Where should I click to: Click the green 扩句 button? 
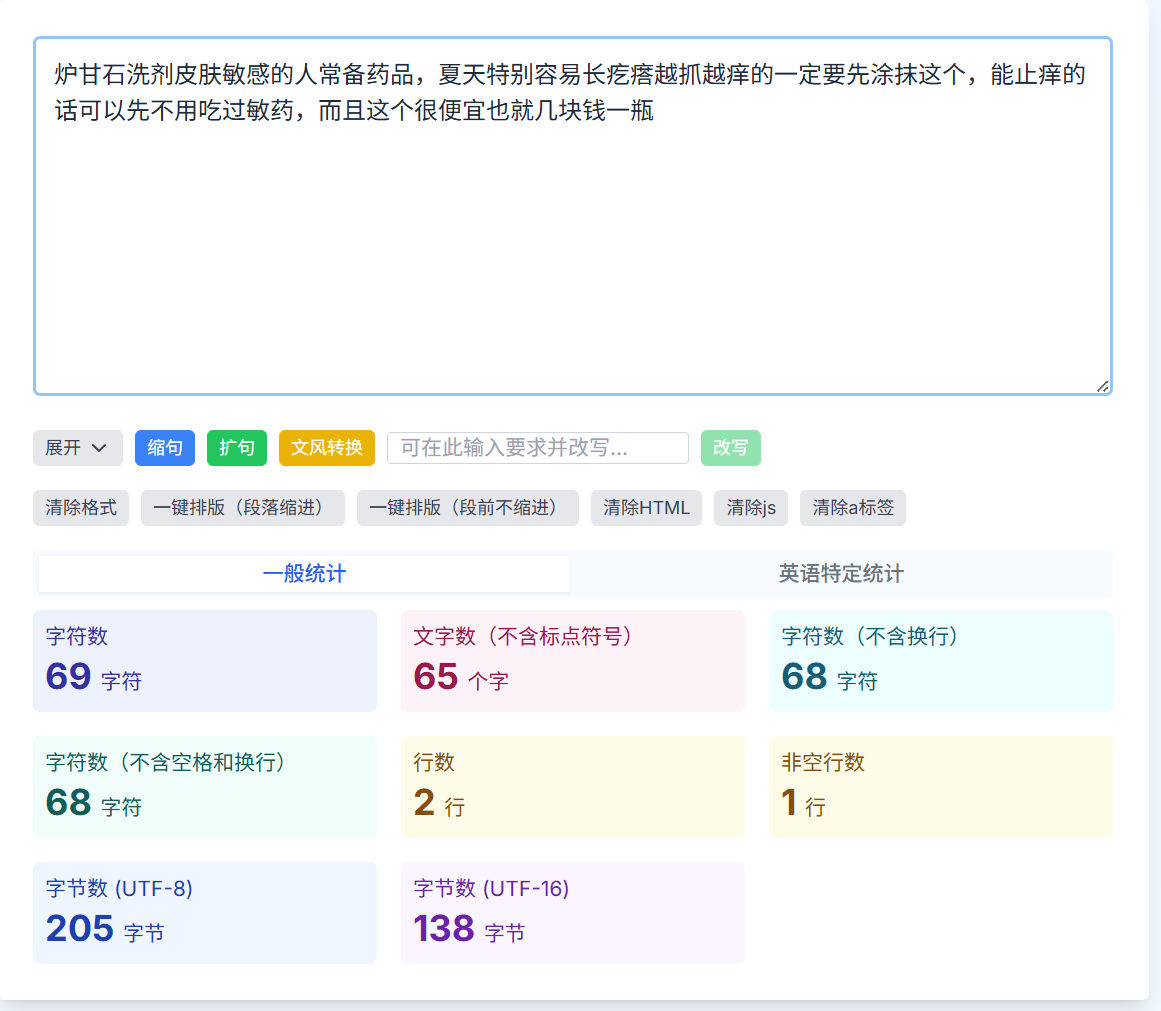point(237,448)
